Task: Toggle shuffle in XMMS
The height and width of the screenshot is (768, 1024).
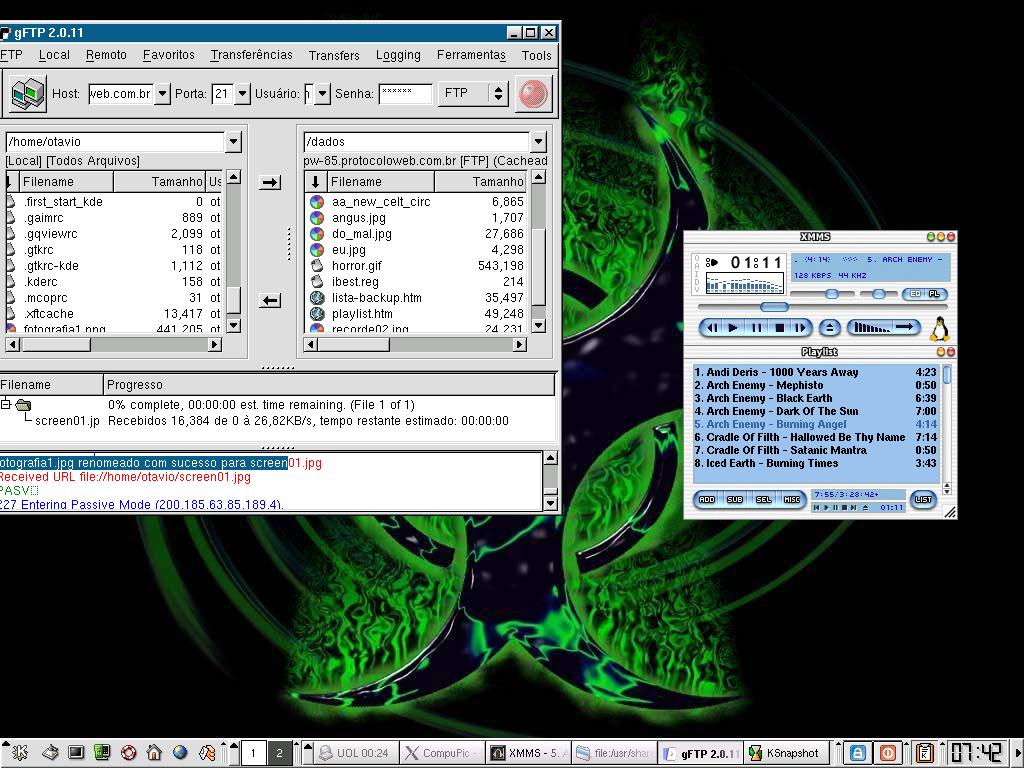Action: pos(872,328)
